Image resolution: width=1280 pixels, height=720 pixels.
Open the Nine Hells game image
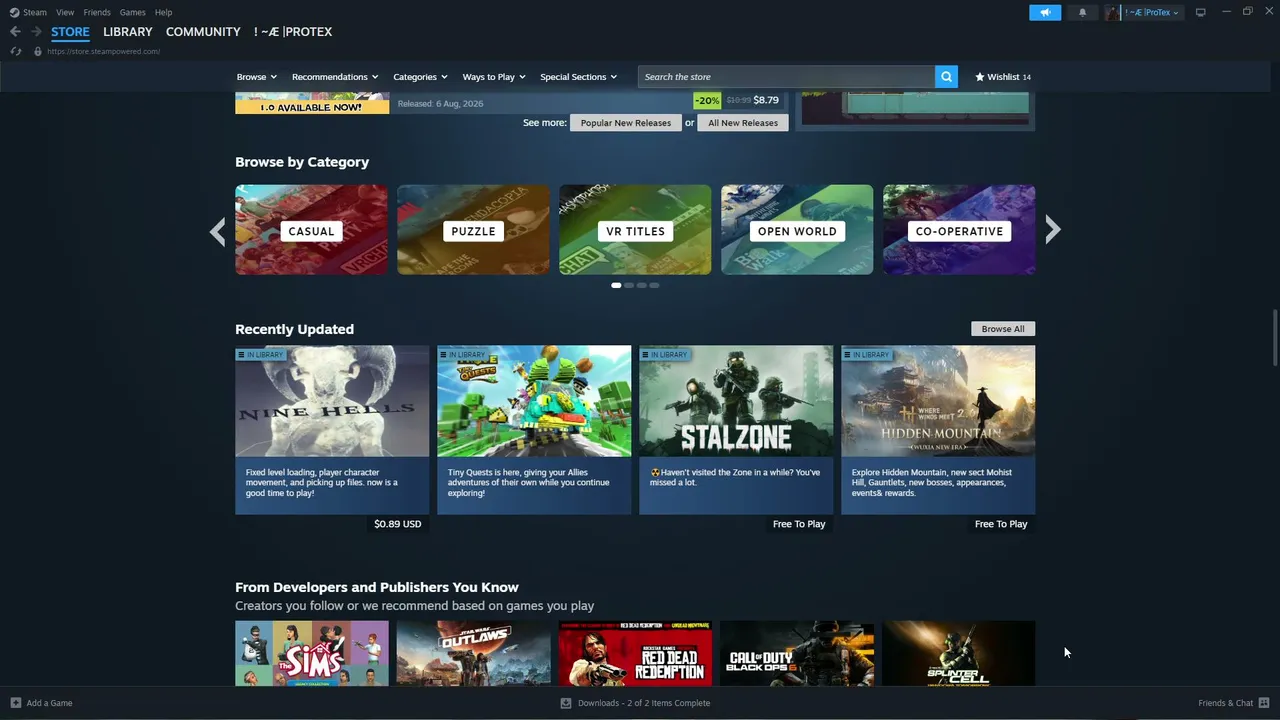point(332,401)
